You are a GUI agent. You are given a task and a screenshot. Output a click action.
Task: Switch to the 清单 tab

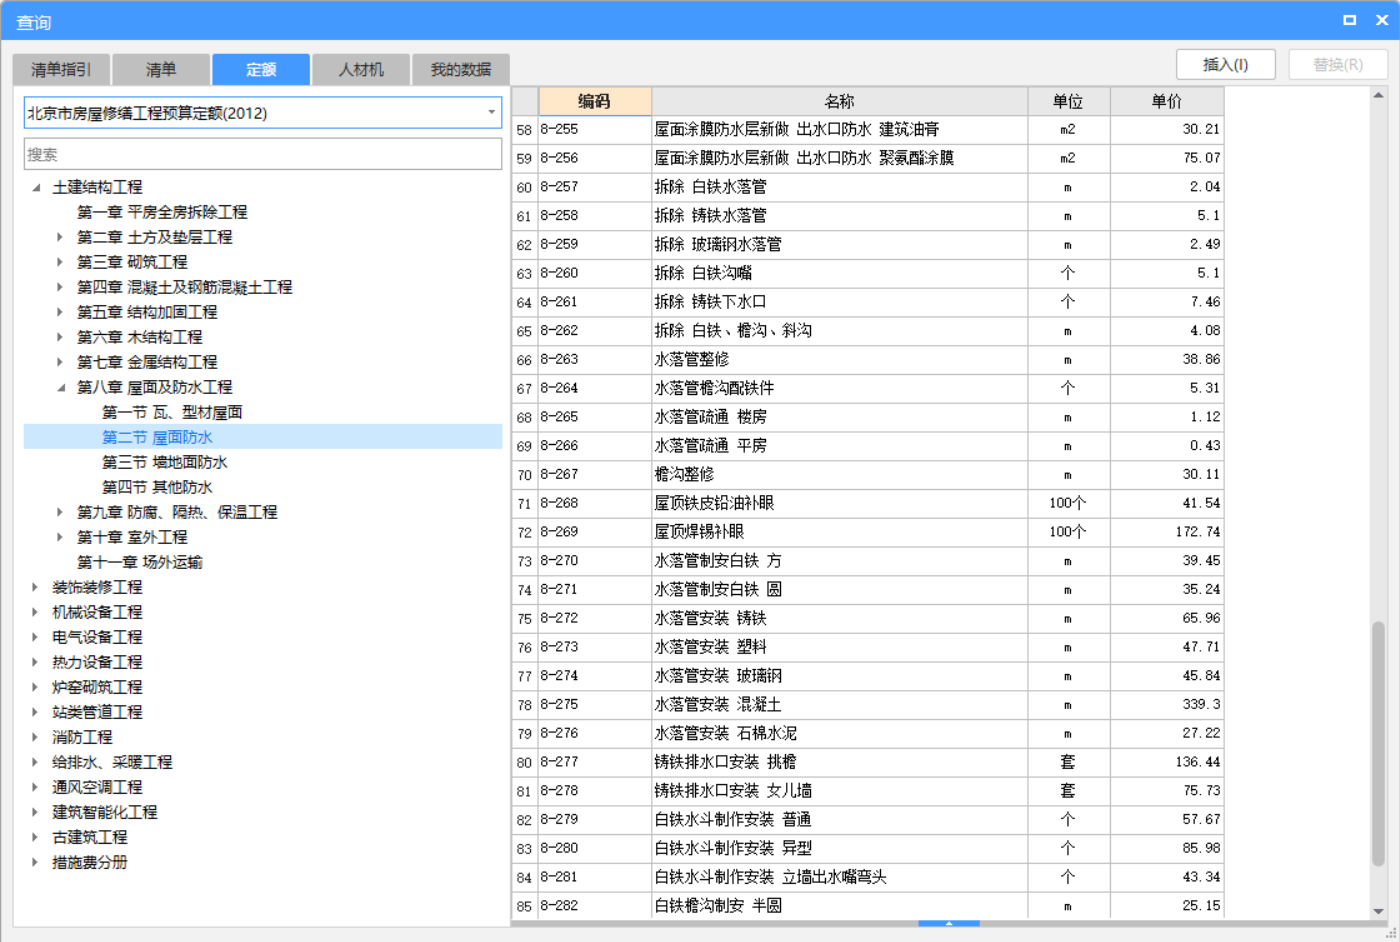(161, 69)
